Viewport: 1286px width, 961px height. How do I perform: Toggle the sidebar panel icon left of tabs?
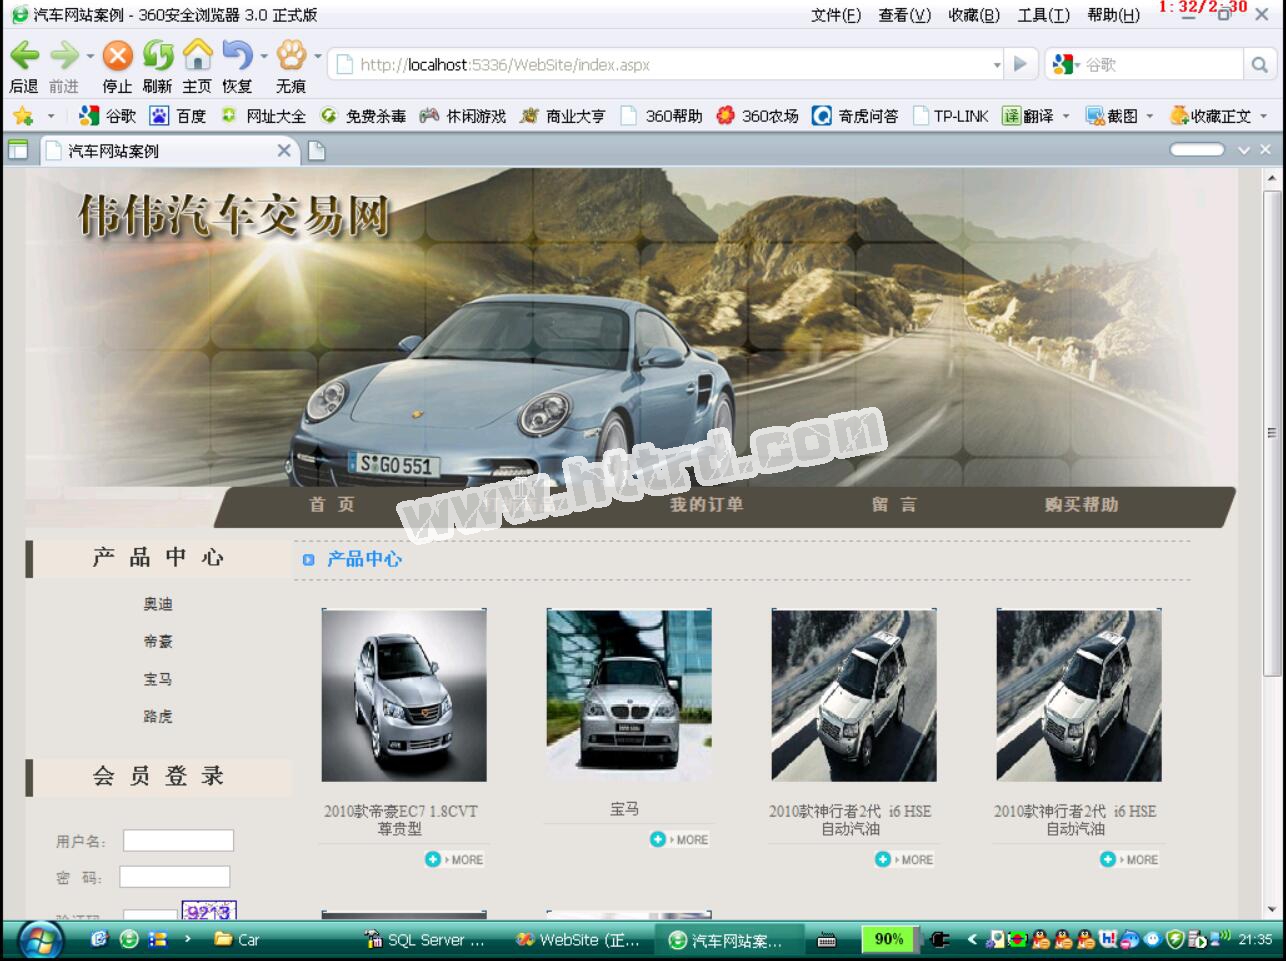coord(18,150)
